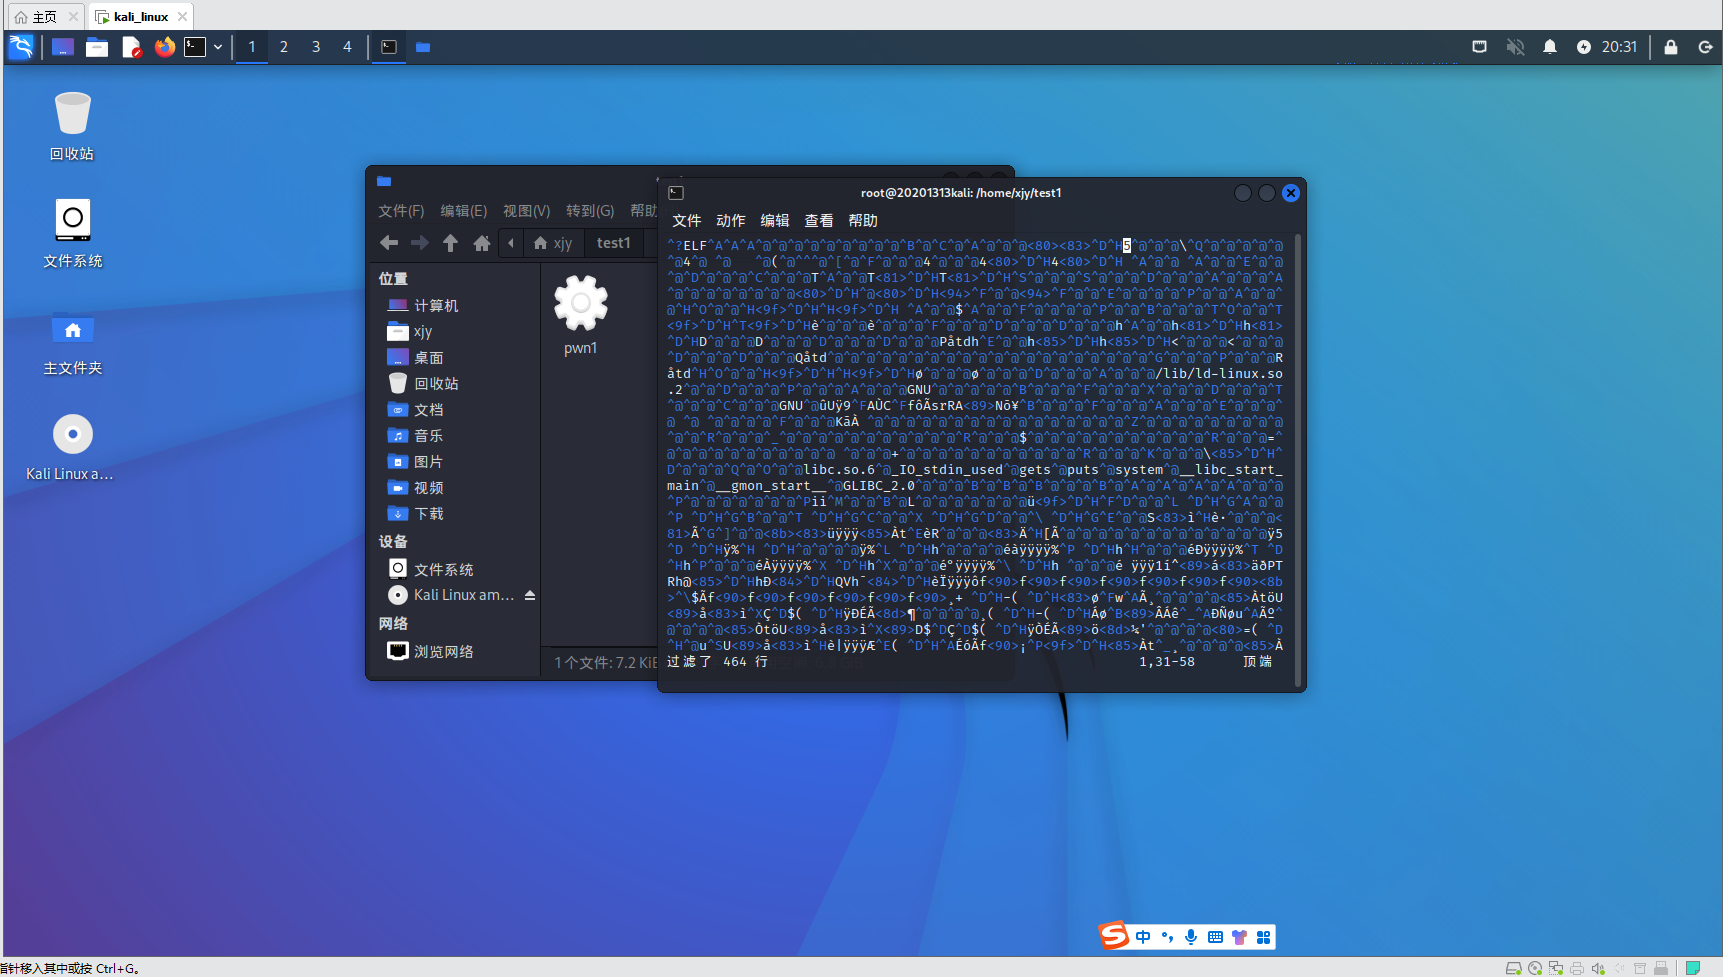The height and width of the screenshot is (977, 1723).
Task: Open the input method toolbox grid
Action: pos(1264,937)
